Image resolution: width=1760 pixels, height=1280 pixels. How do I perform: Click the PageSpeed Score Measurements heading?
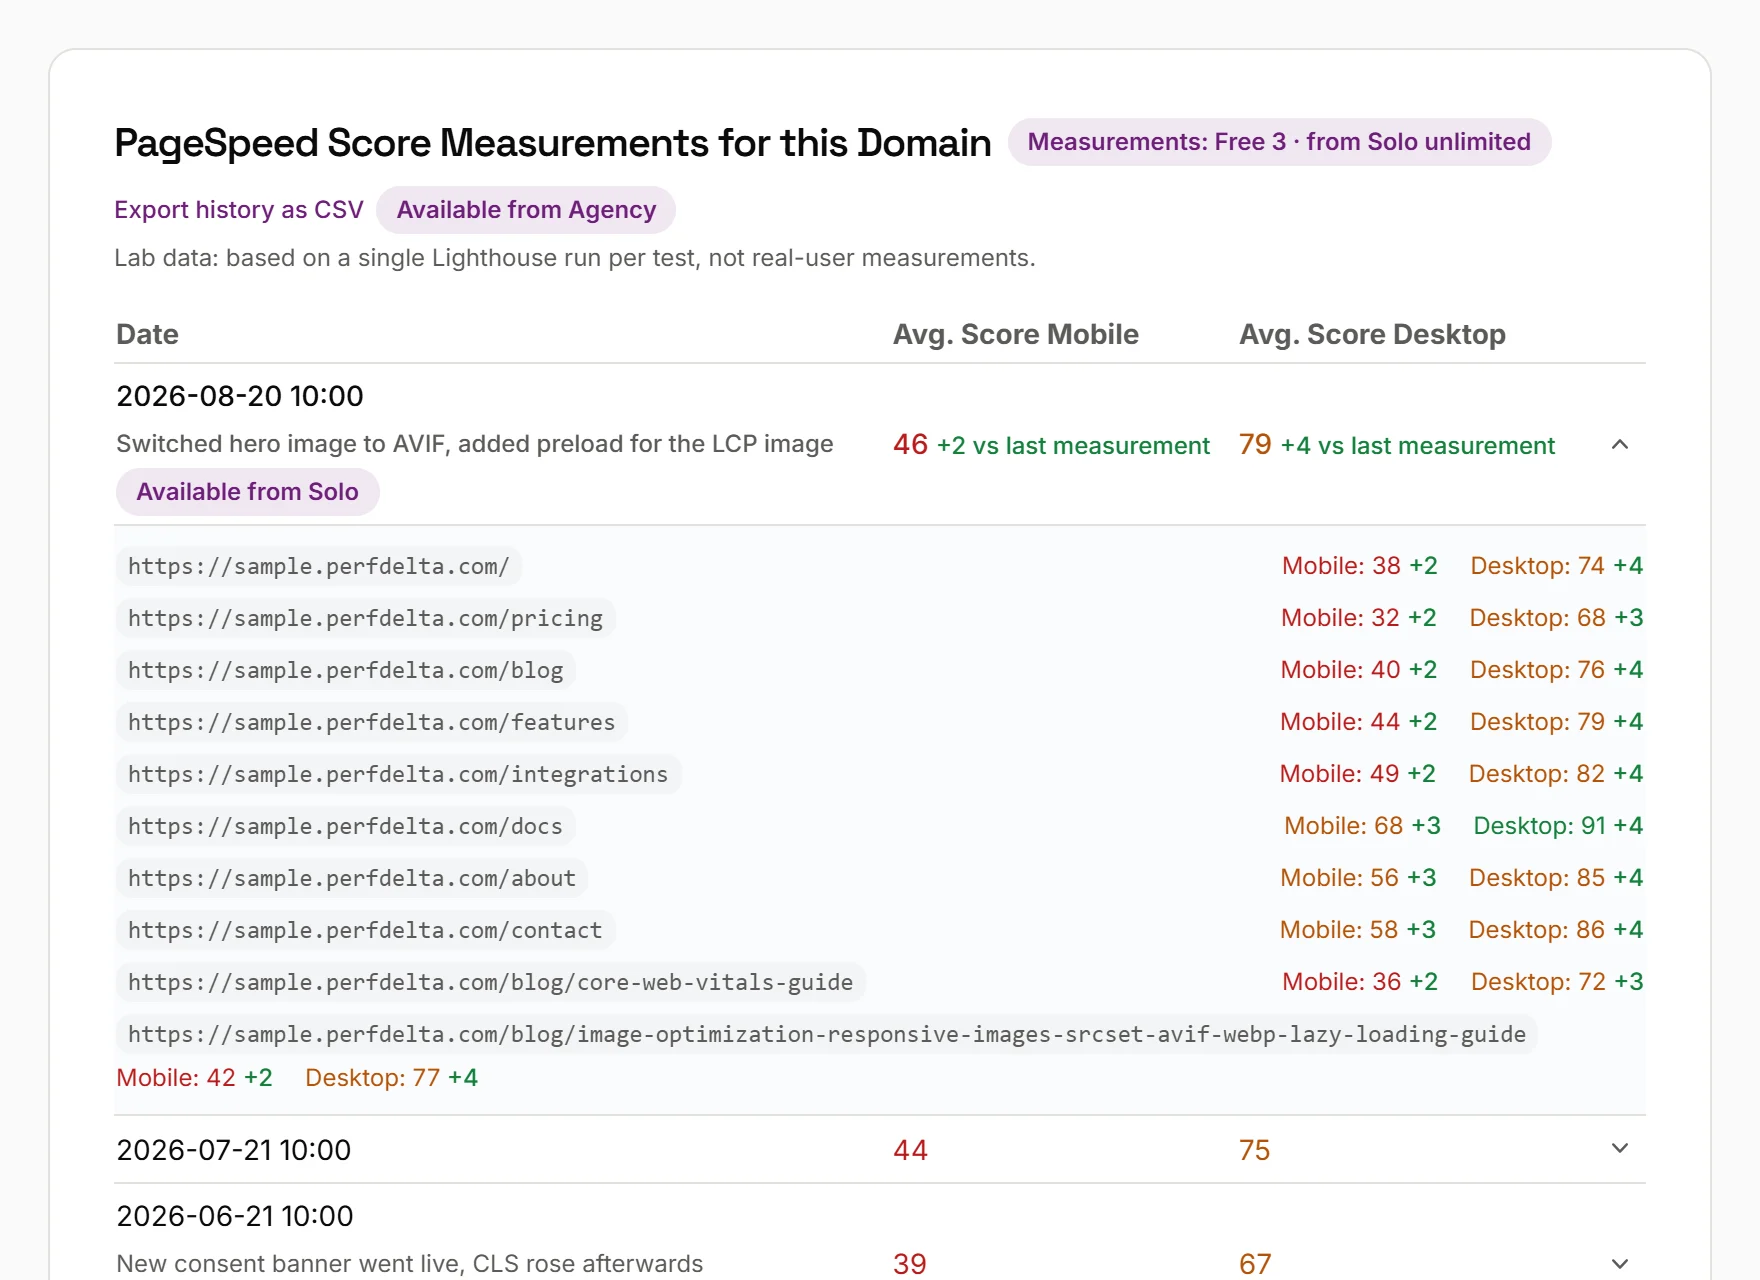tap(553, 143)
